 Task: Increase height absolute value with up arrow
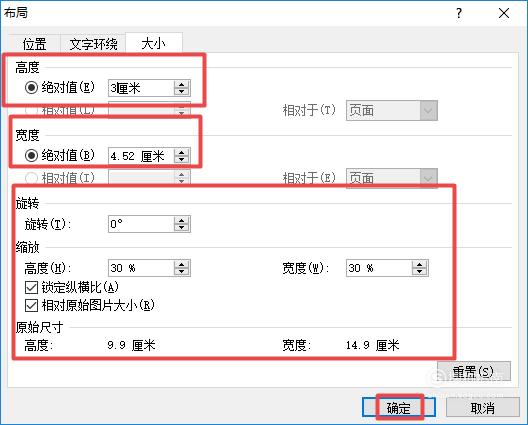[182, 84]
